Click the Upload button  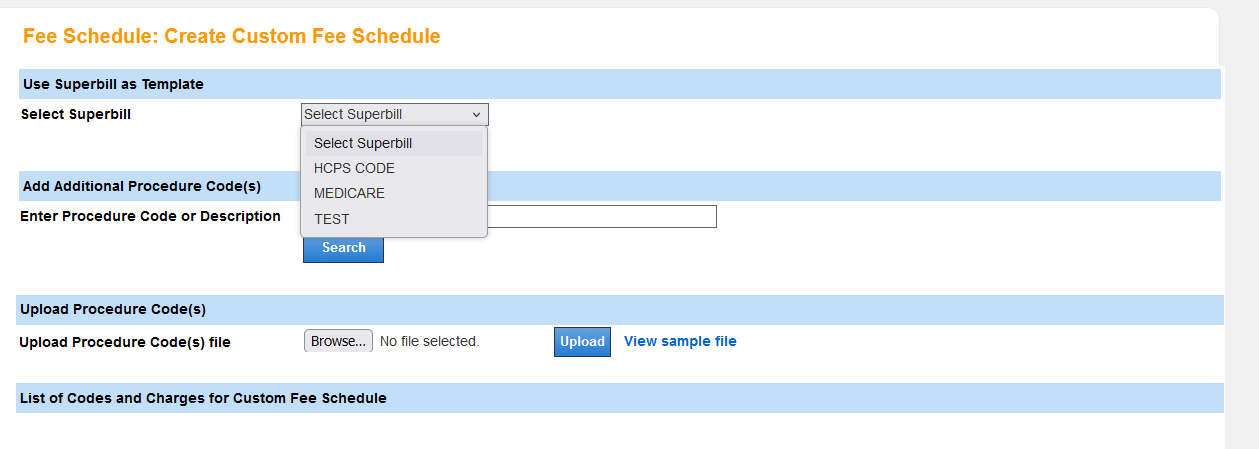pos(582,342)
